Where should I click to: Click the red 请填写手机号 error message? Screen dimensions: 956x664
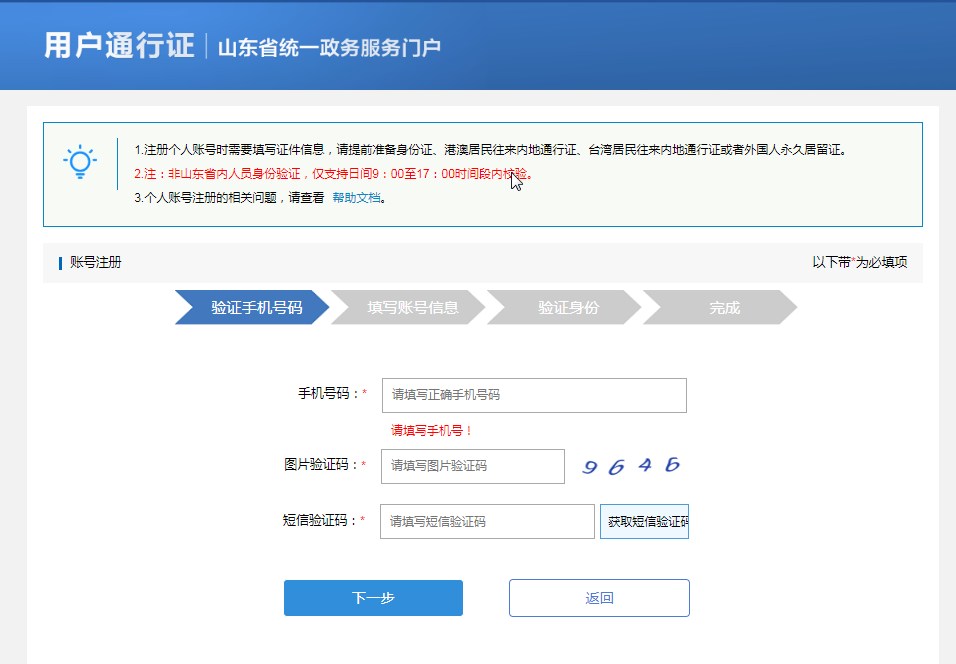coord(431,431)
